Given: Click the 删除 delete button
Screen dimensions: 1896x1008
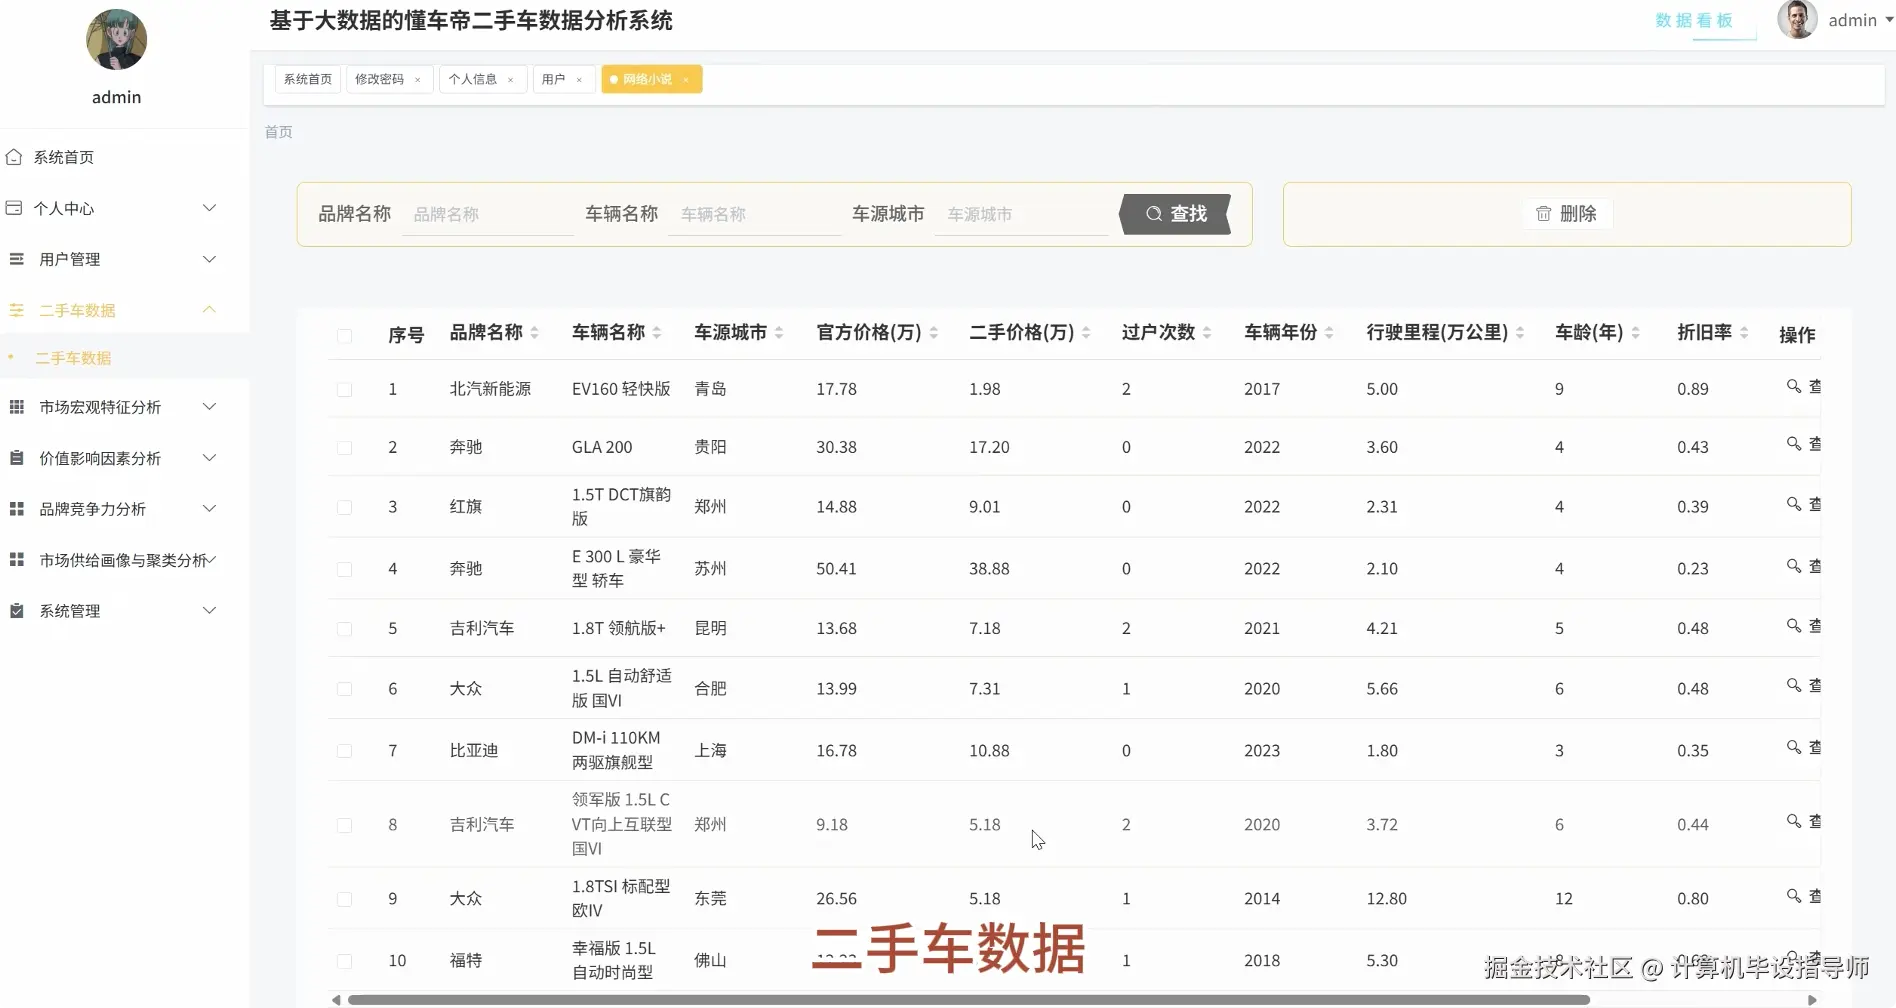Looking at the screenshot, I should (x=1567, y=214).
